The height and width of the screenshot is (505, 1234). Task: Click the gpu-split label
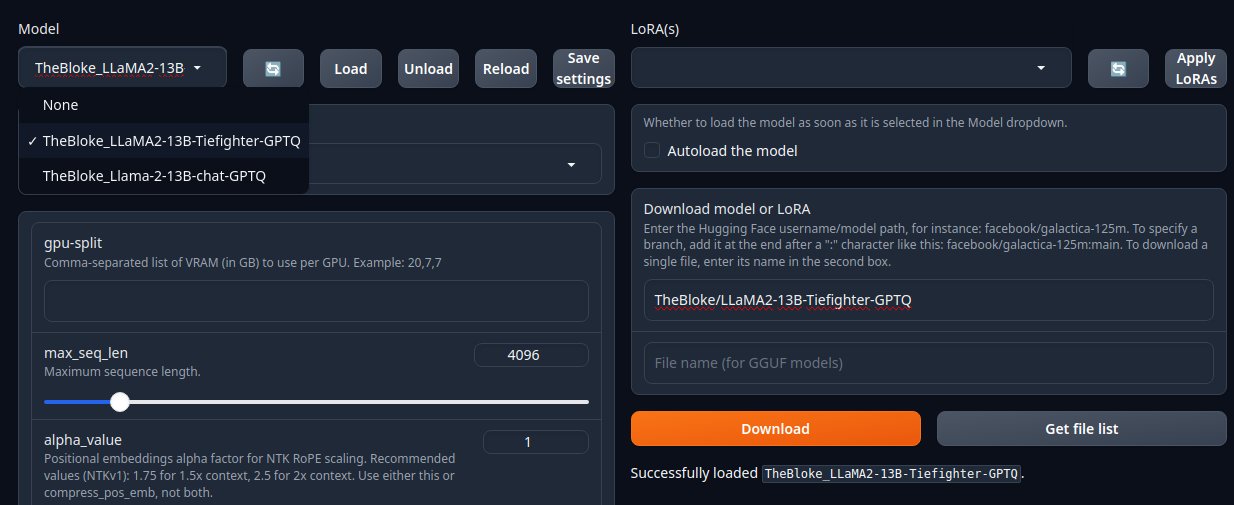point(73,243)
